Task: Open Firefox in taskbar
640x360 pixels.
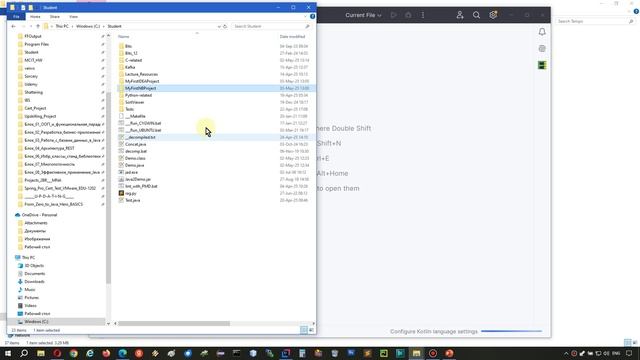Action: [106, 353]
